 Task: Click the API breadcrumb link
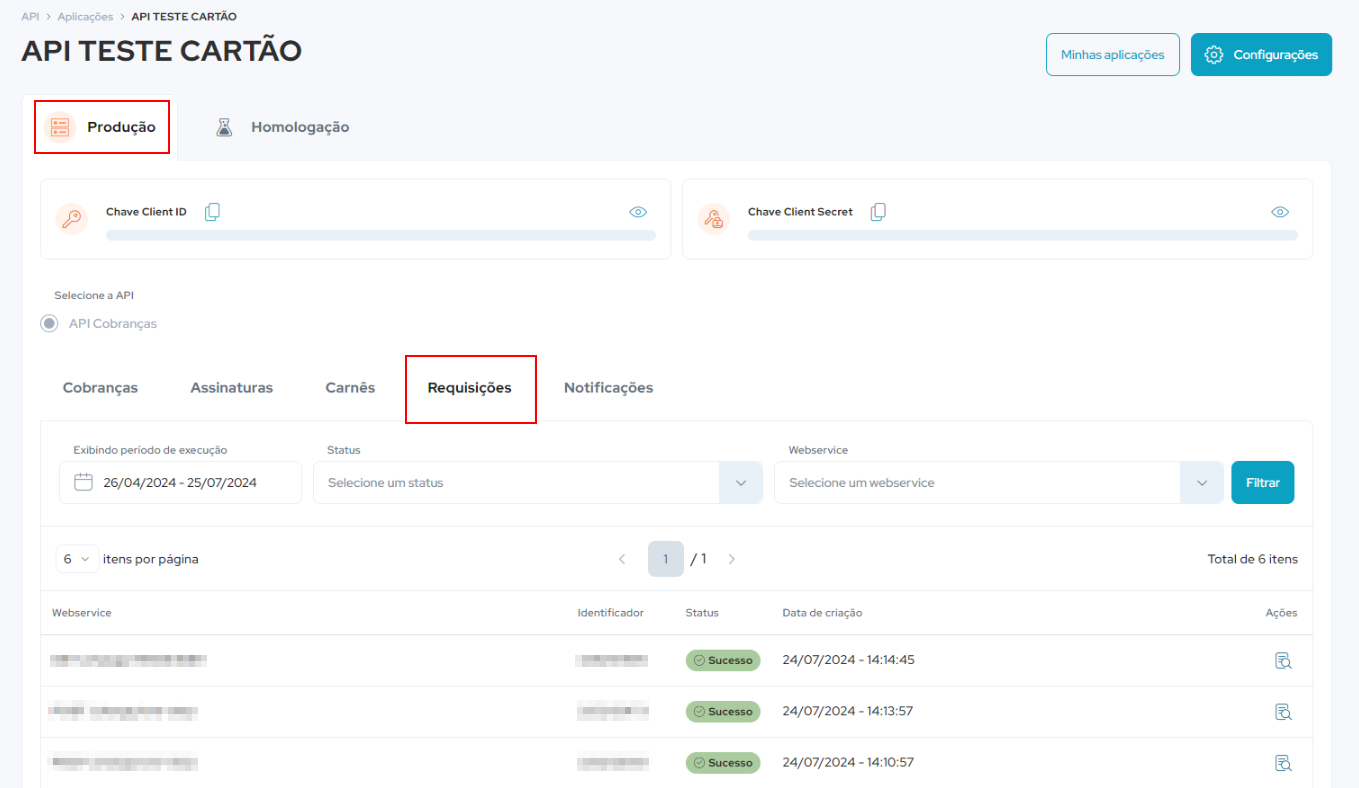(30, 17)
